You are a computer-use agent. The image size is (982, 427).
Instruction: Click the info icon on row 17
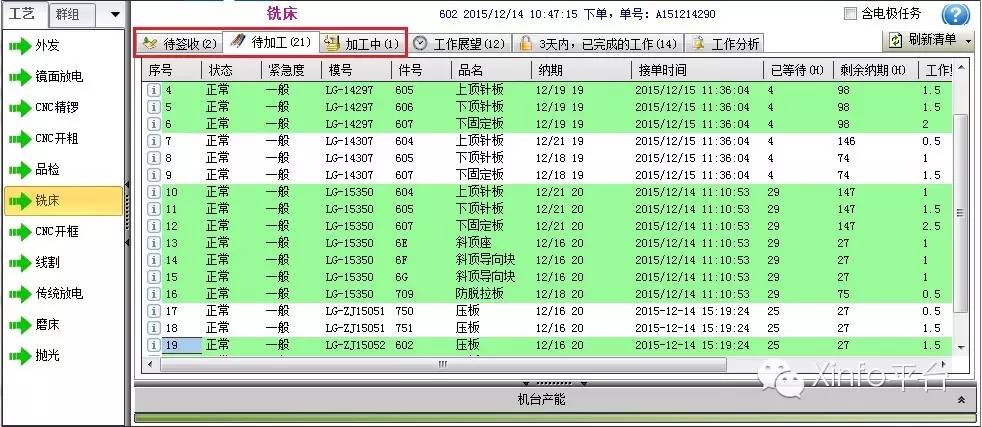pos(154,311)
